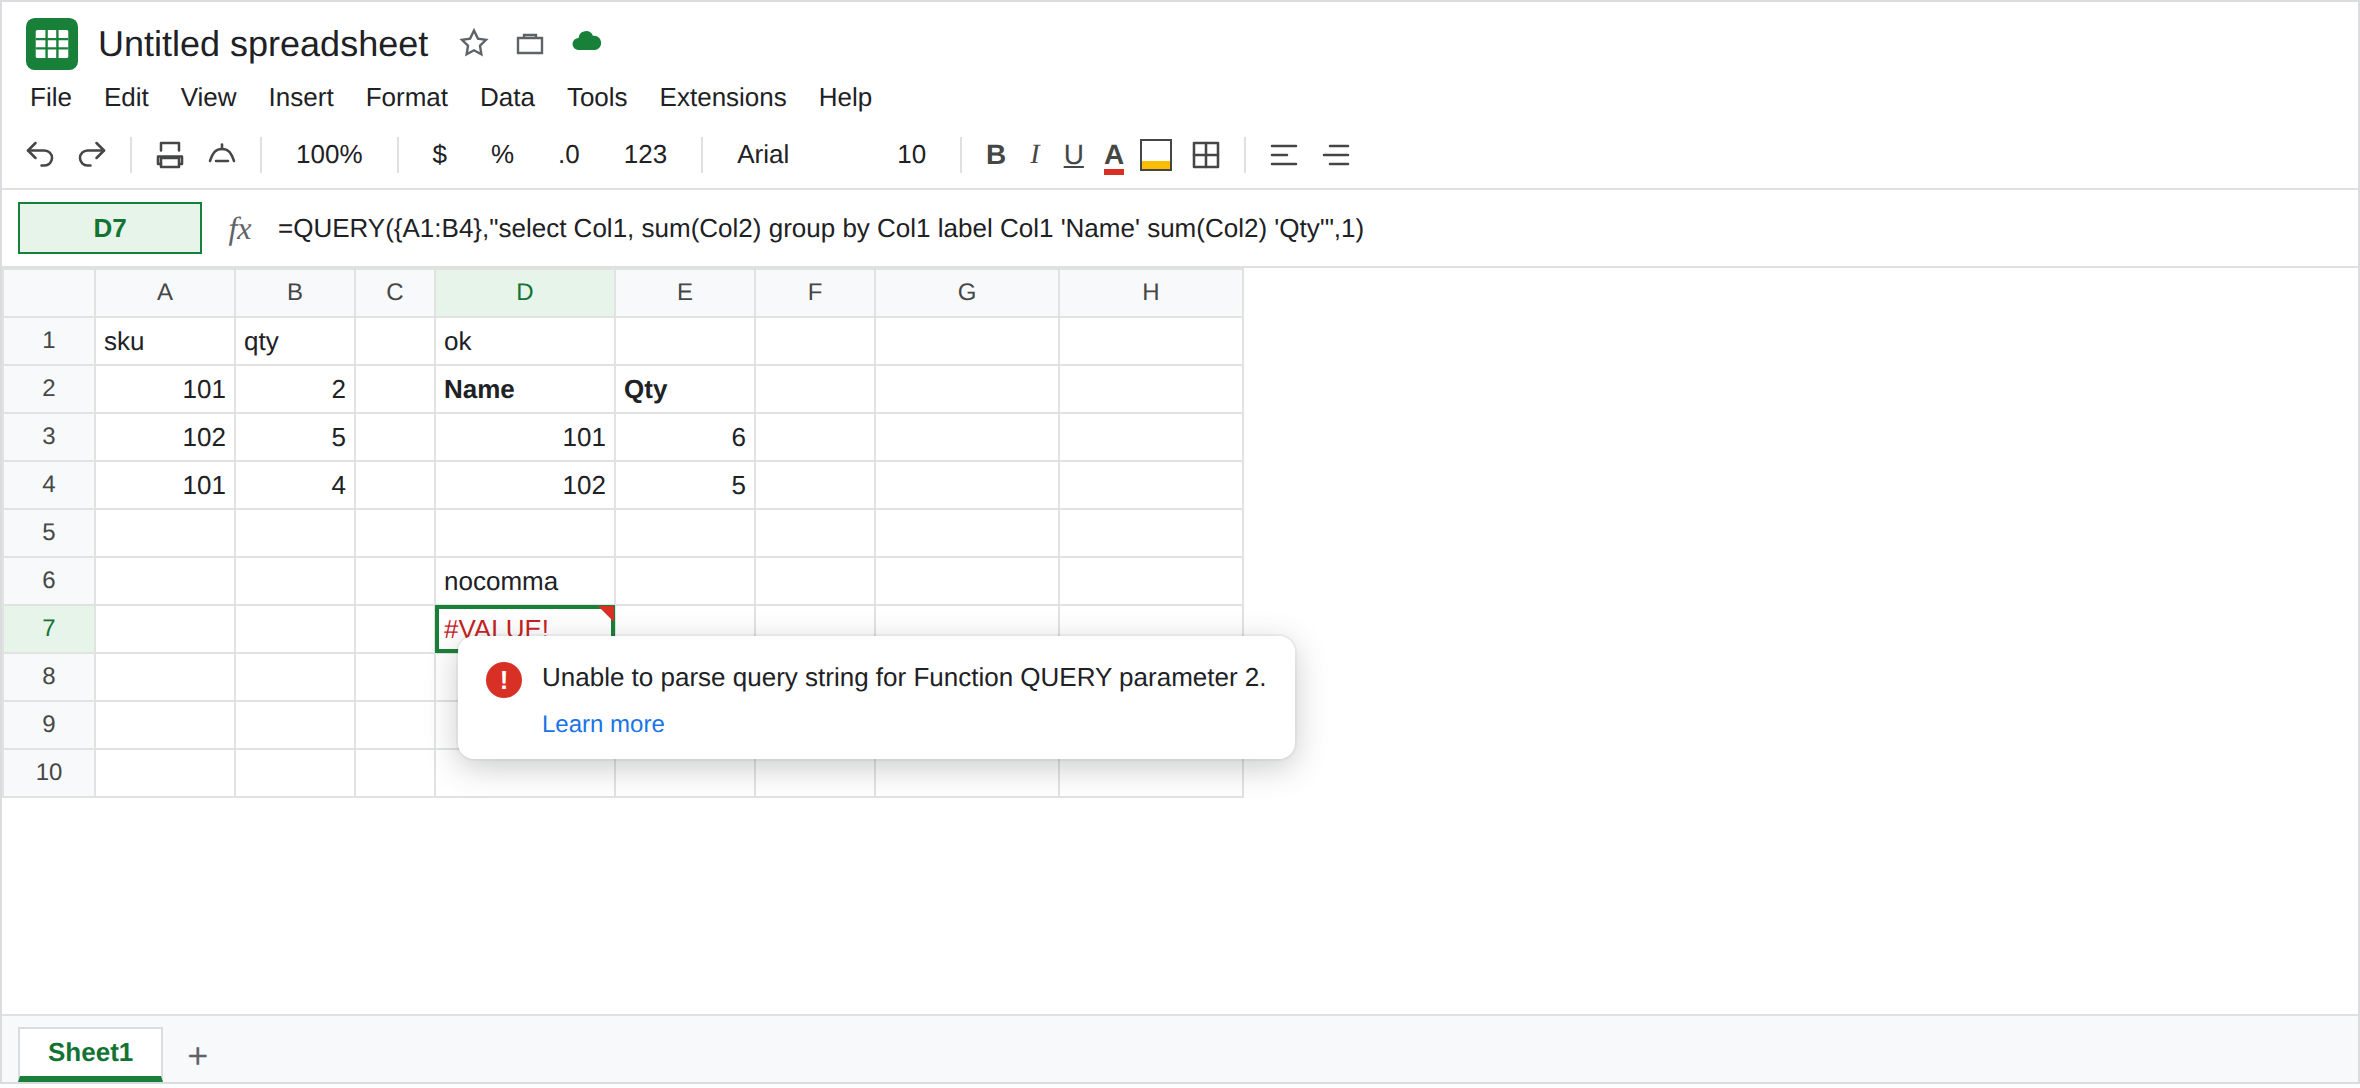The width and height of the screenshot is (2360, 1088).
Task: Format selection as currency
Action: pyautogui.click(x=439, y=155)
